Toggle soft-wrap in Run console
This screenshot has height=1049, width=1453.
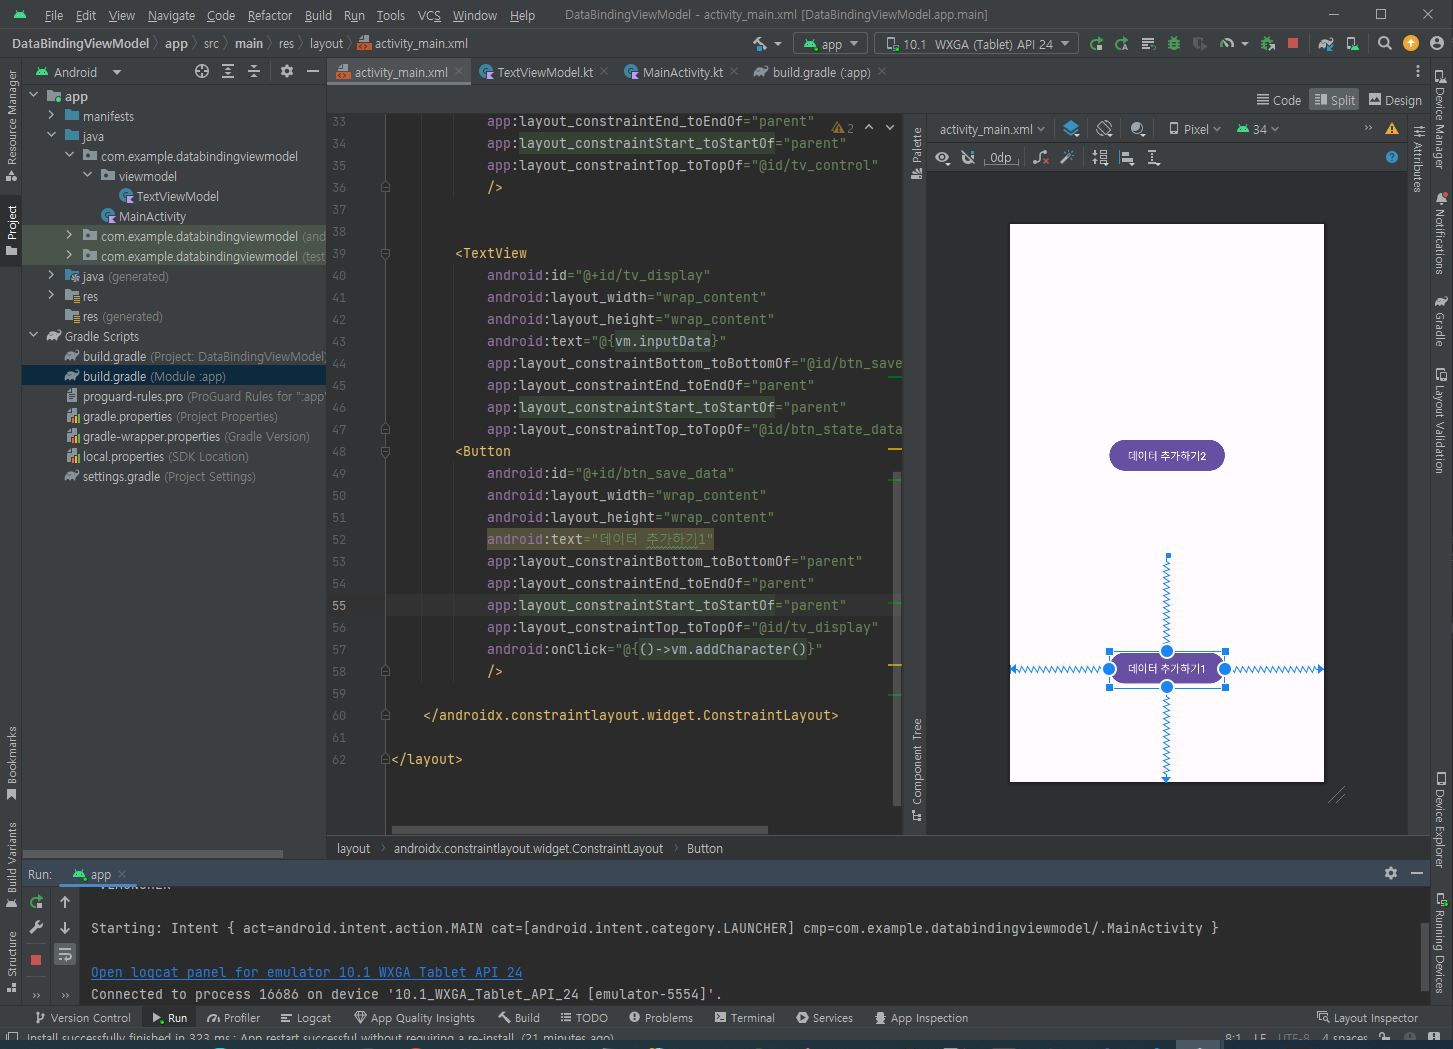click(65, 954)
